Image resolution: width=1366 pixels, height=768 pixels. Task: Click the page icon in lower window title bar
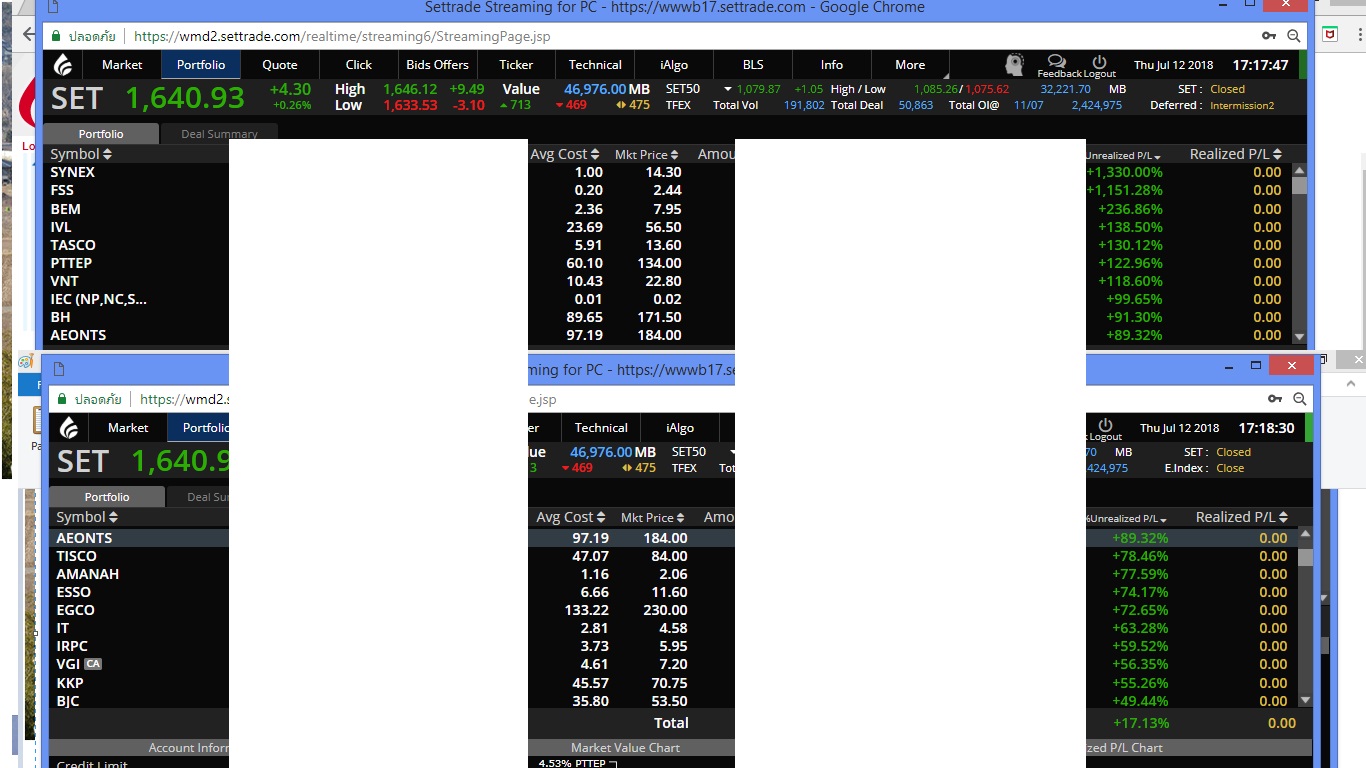coord(59,369)
